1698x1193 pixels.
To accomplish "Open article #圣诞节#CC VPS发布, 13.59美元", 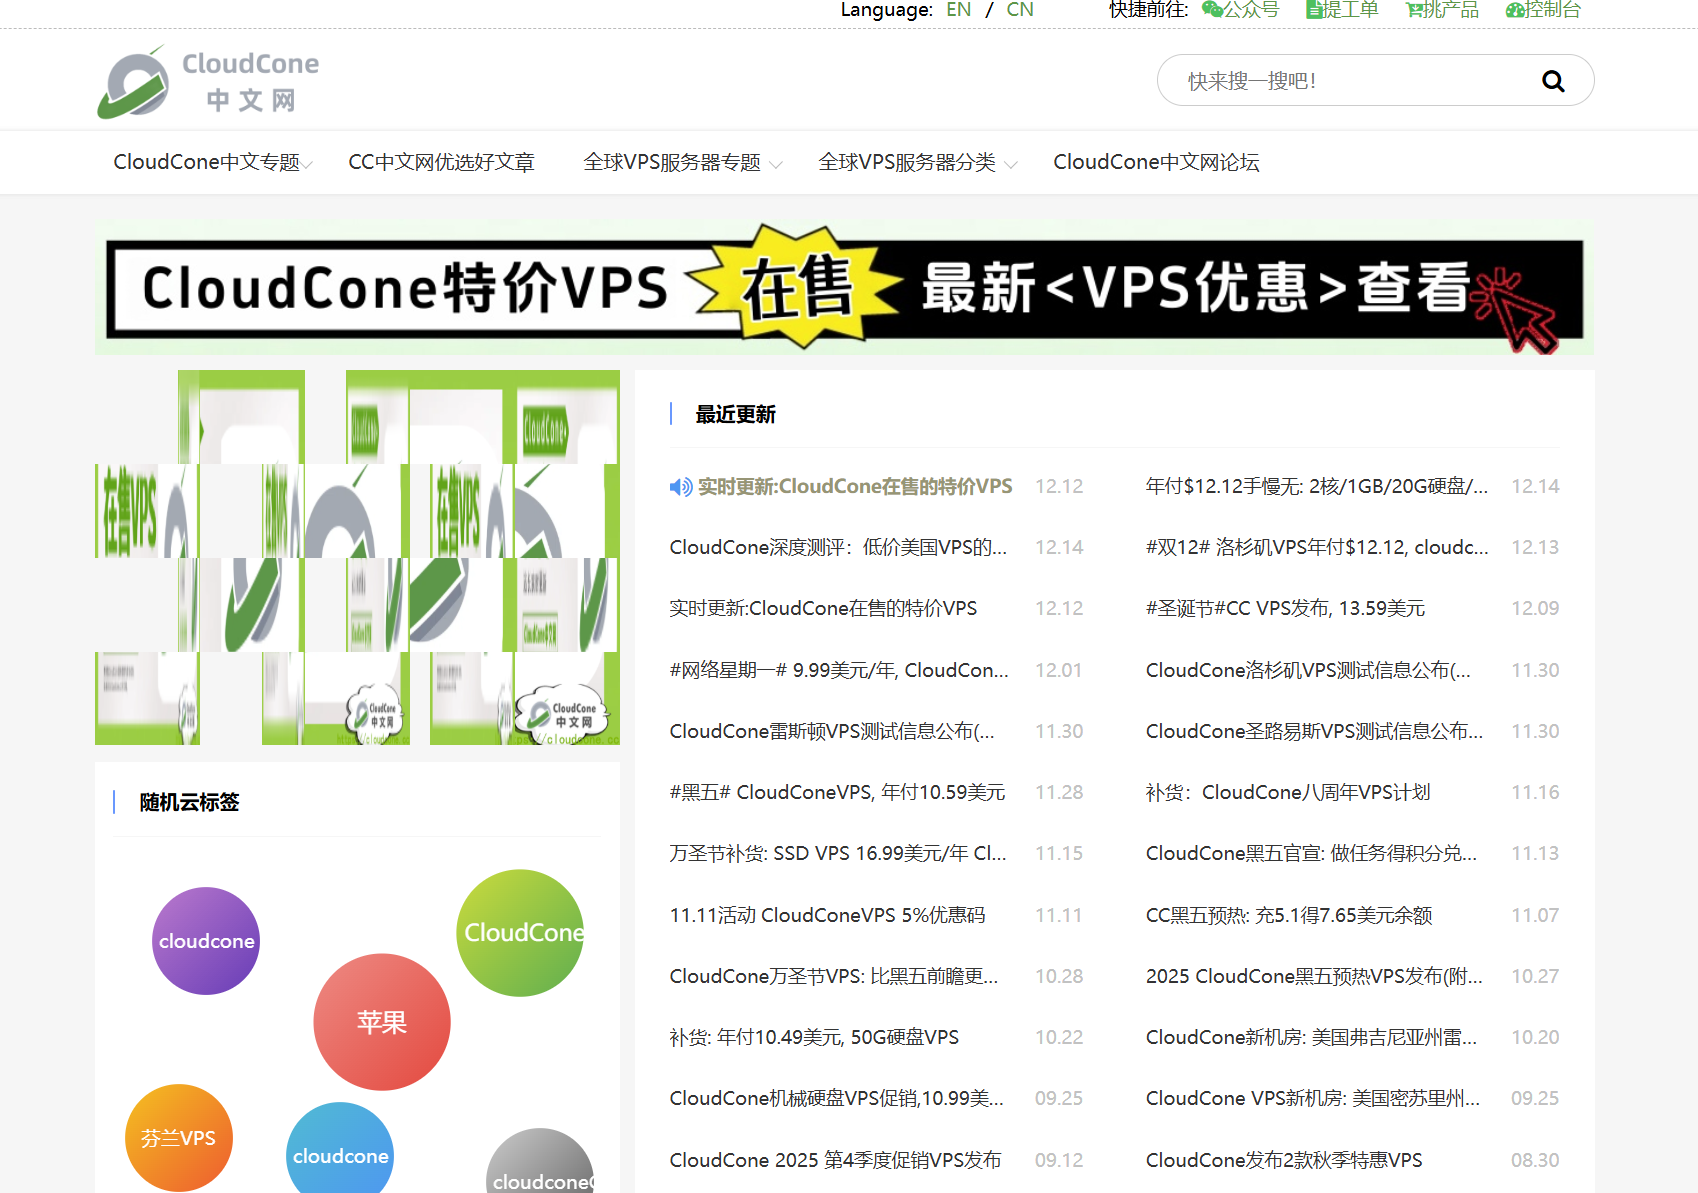I will (1285, 609).
